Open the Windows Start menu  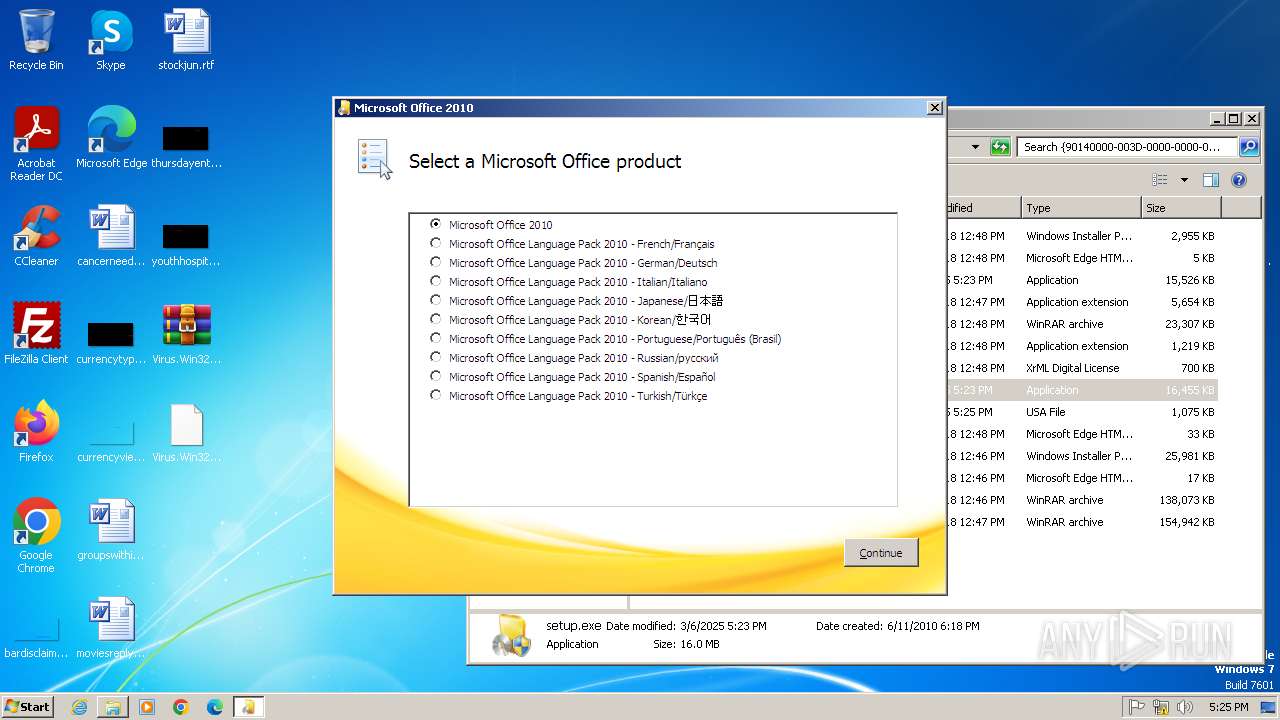(x=28, y=706)
